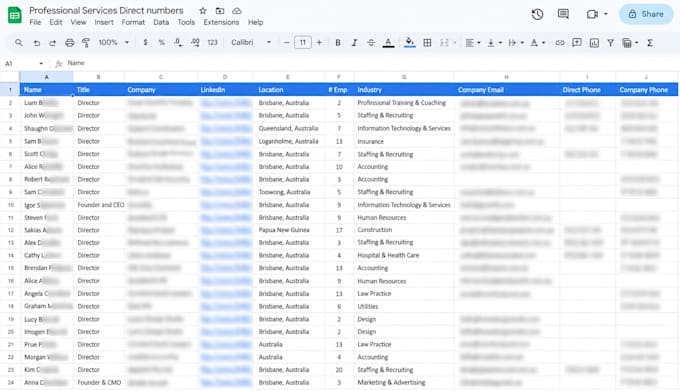
Task: Open the comments panel icon
Action: (563, 14)
